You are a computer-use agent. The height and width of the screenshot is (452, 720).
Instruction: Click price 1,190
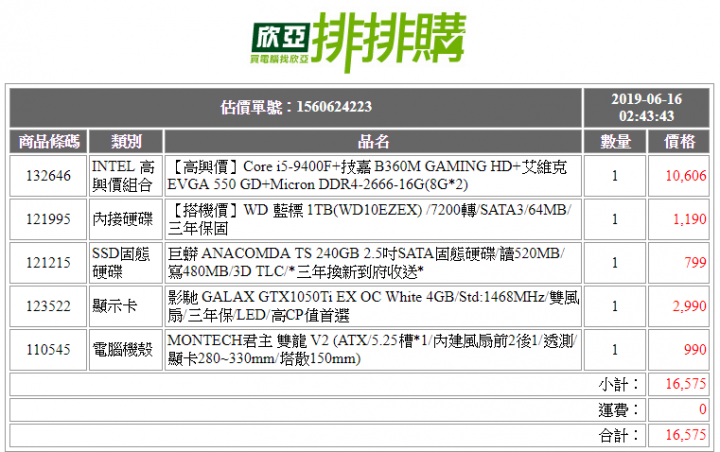pyautogui.click(x=690, y=219)
